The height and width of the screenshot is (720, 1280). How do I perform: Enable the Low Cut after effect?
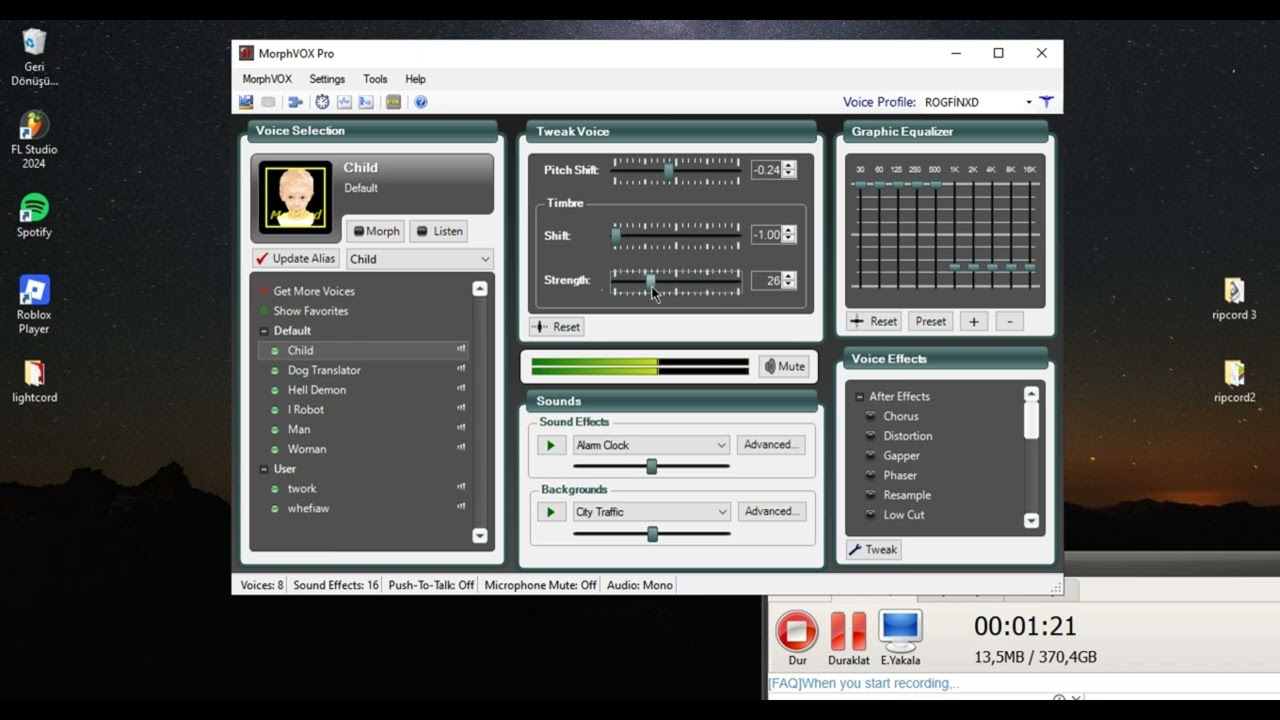pos(870,515)
